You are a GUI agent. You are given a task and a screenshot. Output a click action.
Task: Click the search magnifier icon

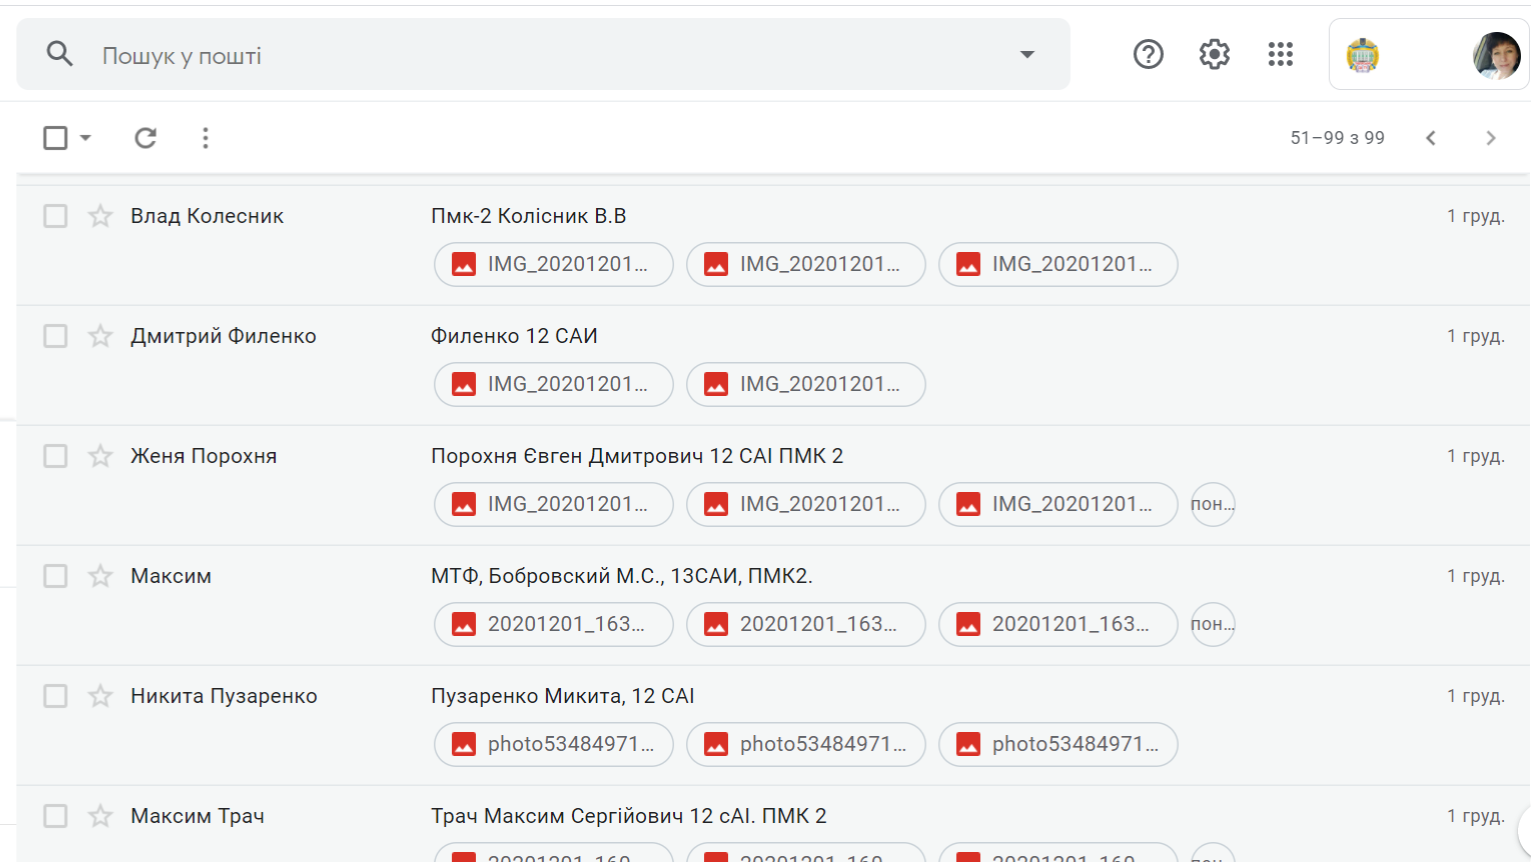click(60, 54)
